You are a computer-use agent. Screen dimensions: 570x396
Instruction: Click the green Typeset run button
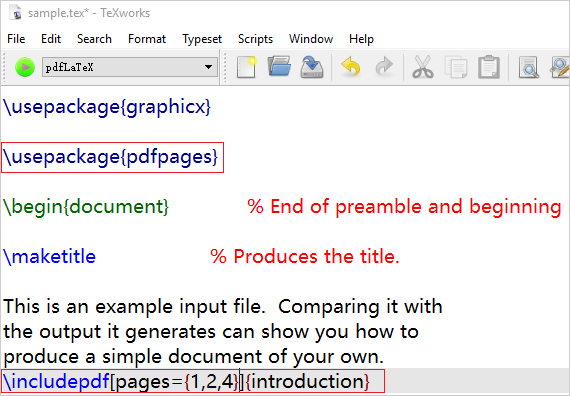point(25,67)
